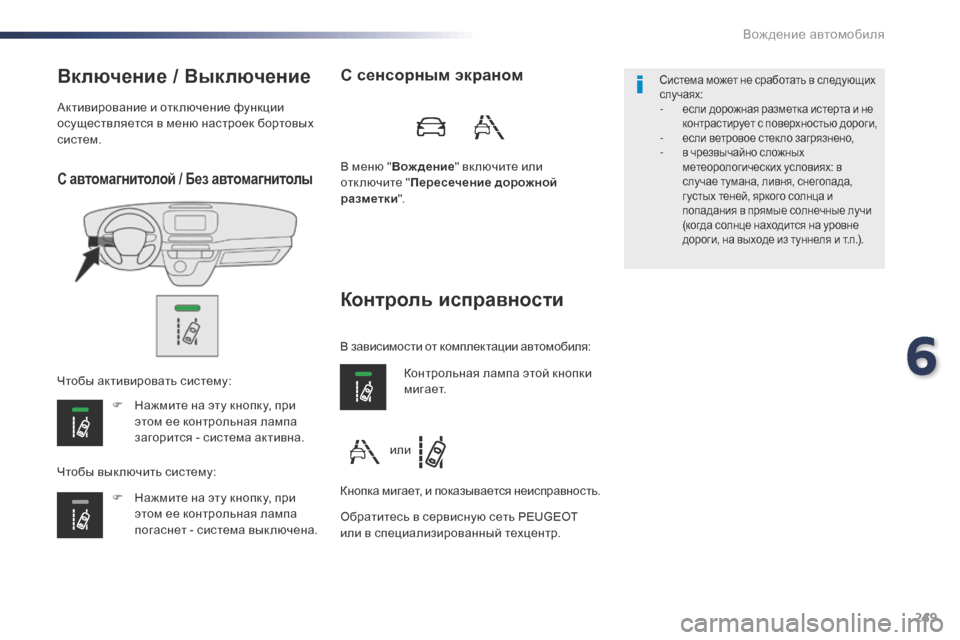Click the text mentioning 'сервисную сеть PEUGEOT'
The height and width of the screenshot is (640, 960).
tap(459, 525)
